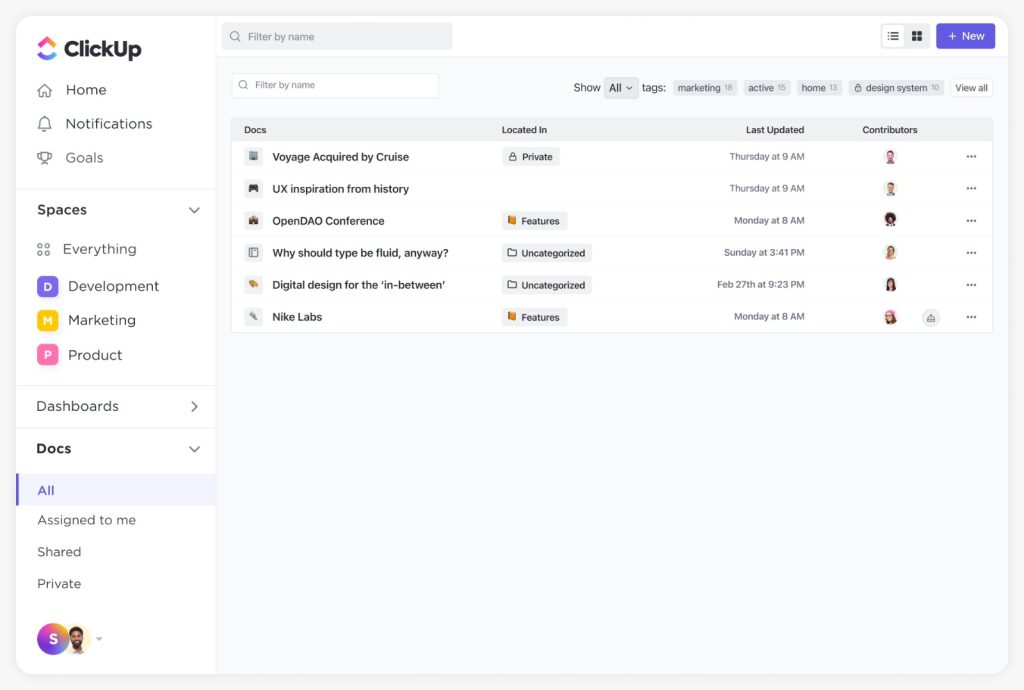
Task: Collapse the Spaces section
Action: [194, 210]
